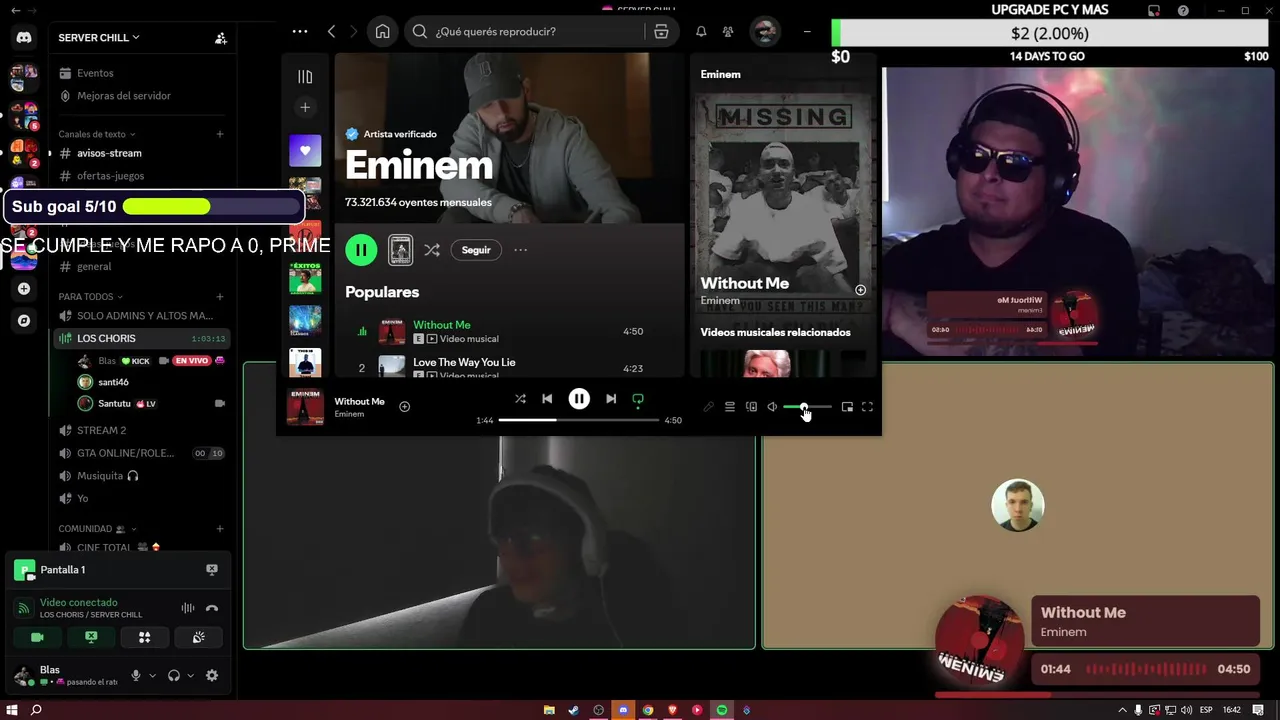Screen dimensions: 1280x720
Task: Select the Without Me track row
Action: (x=510, y=331)
